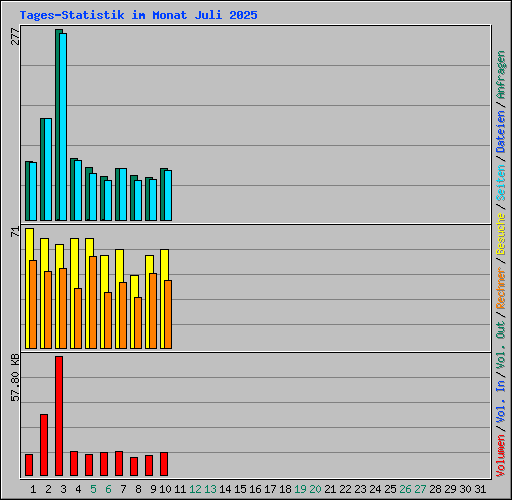Click green day label '12' on the x-axis
This screenshot has height=500, width=512.
tap(195, 489)
